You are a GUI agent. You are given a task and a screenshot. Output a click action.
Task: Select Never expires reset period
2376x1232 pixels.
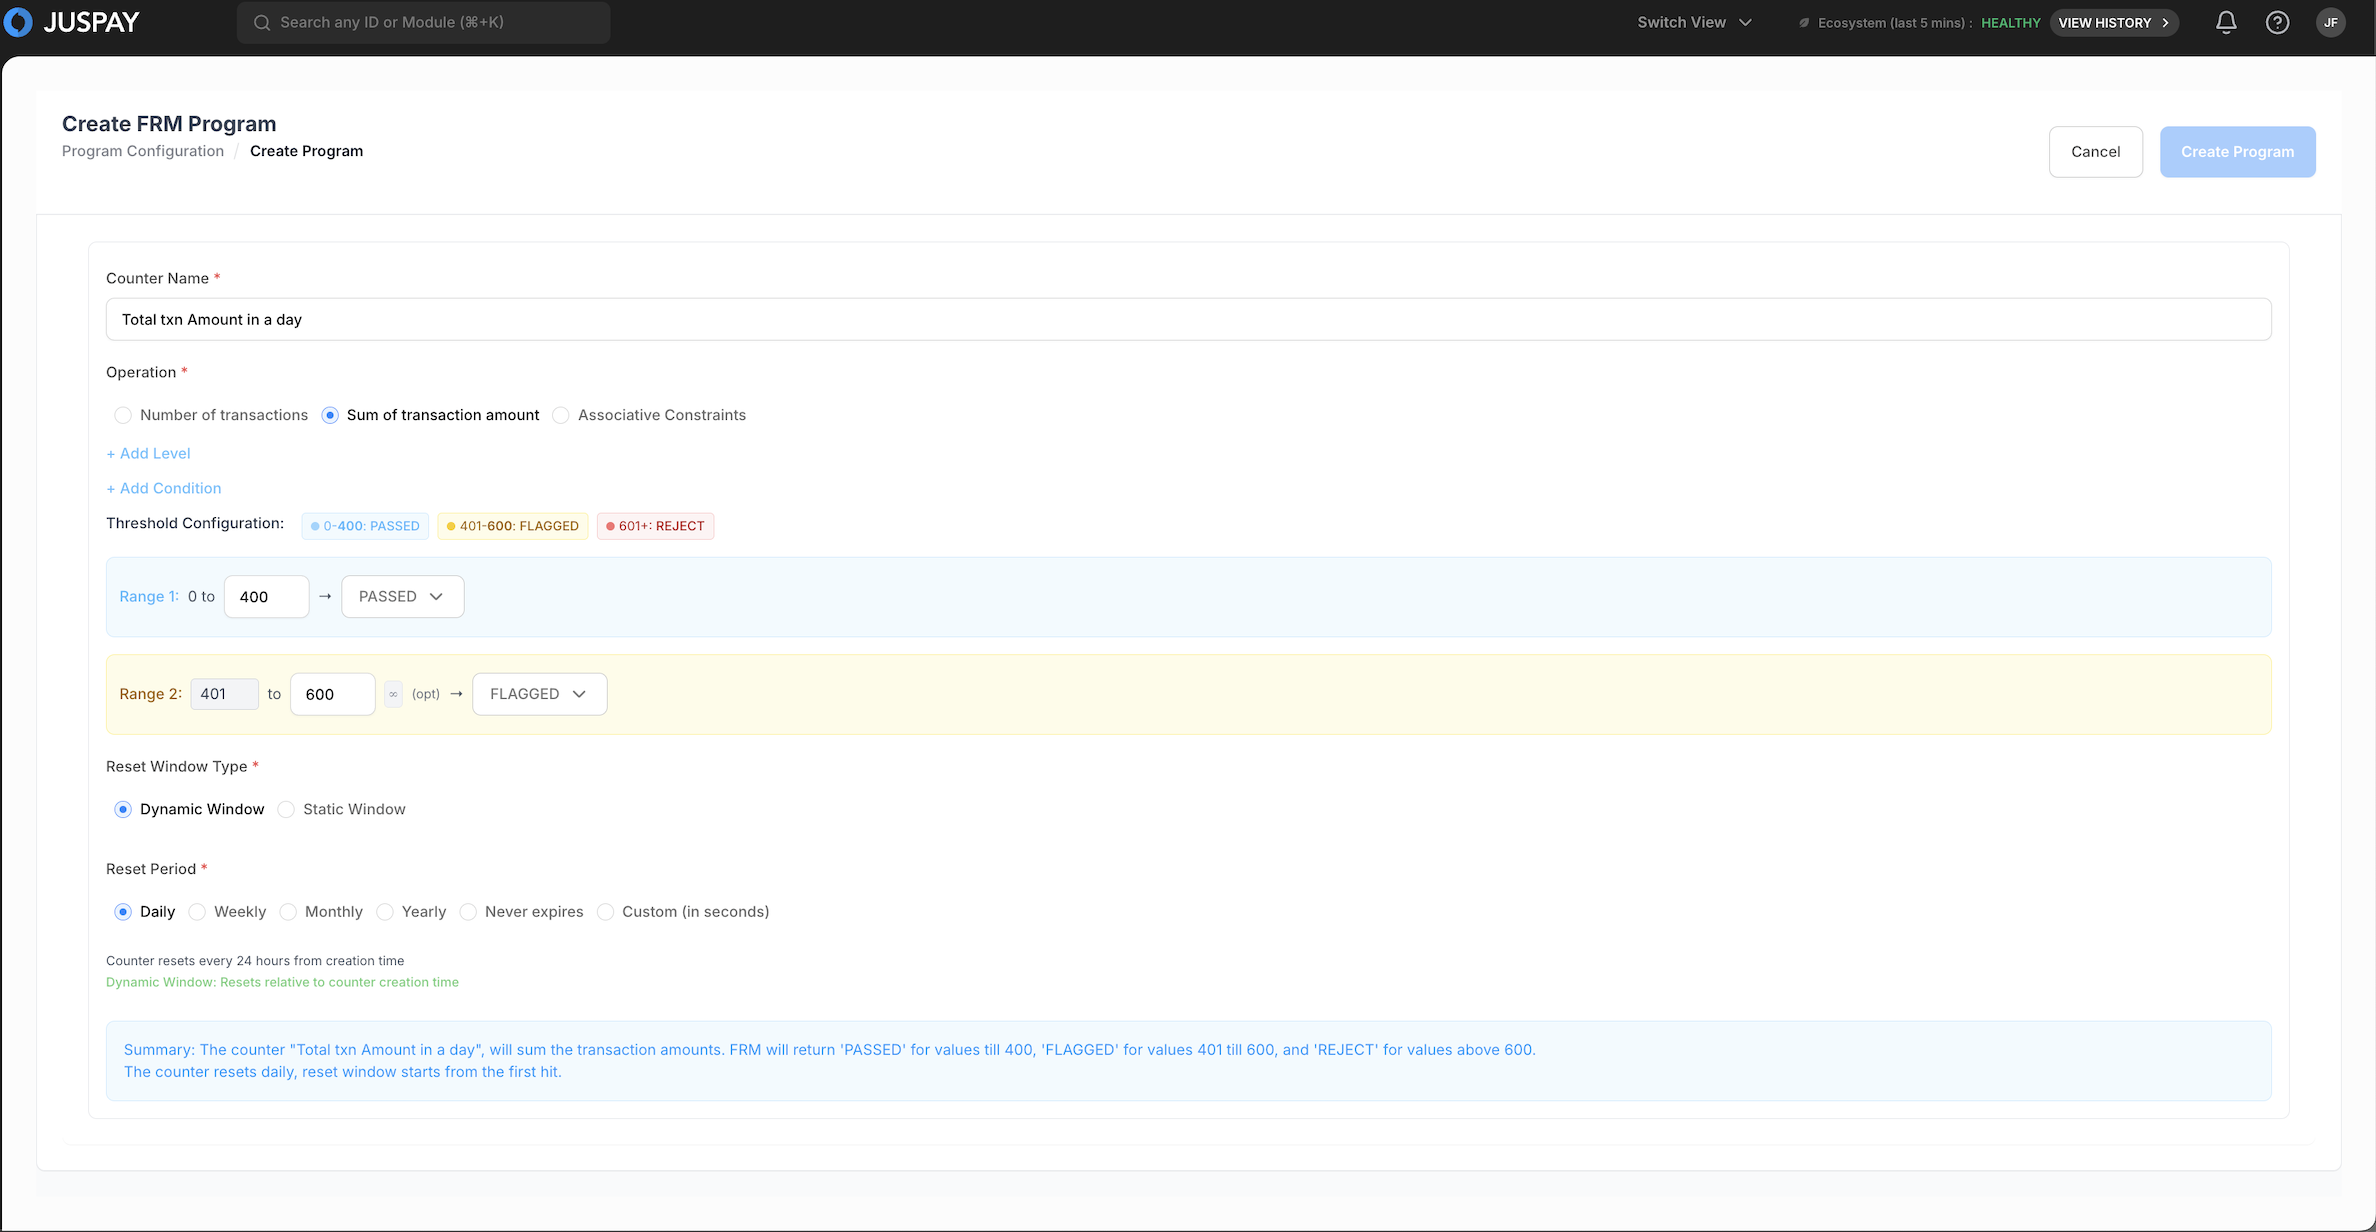(468, 912)
